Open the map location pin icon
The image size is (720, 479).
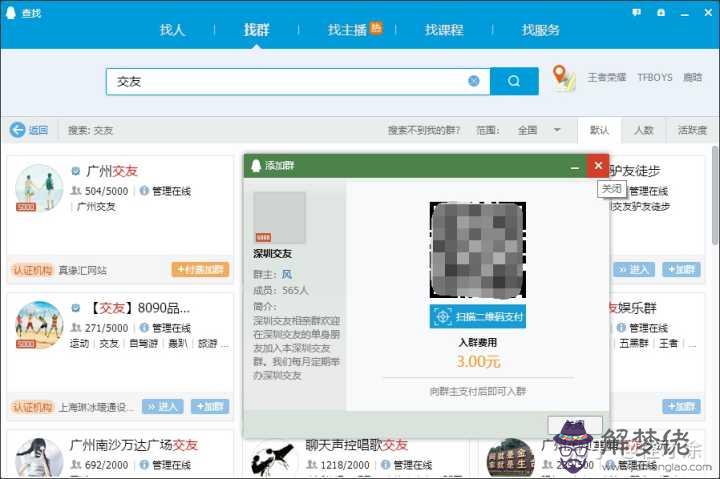tap(563, 79)
